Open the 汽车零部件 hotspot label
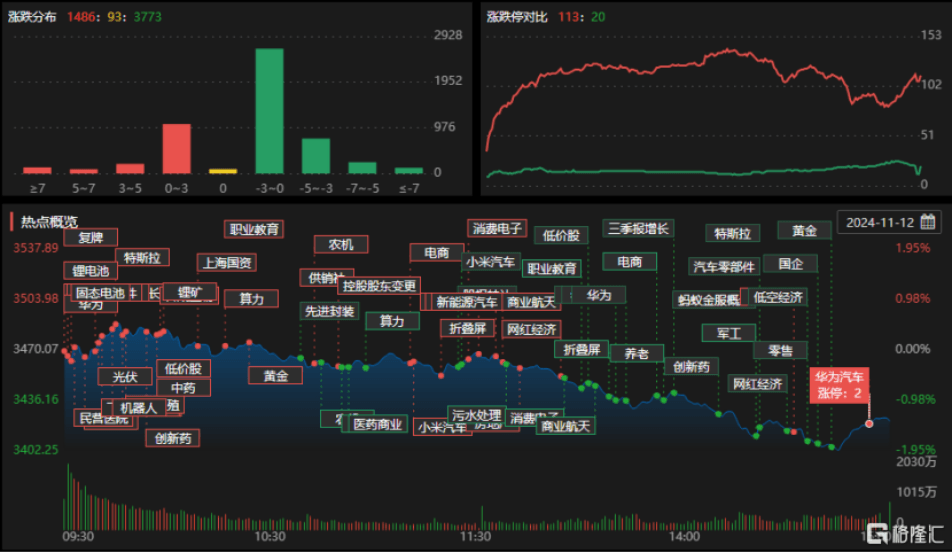 coord(723,266)
